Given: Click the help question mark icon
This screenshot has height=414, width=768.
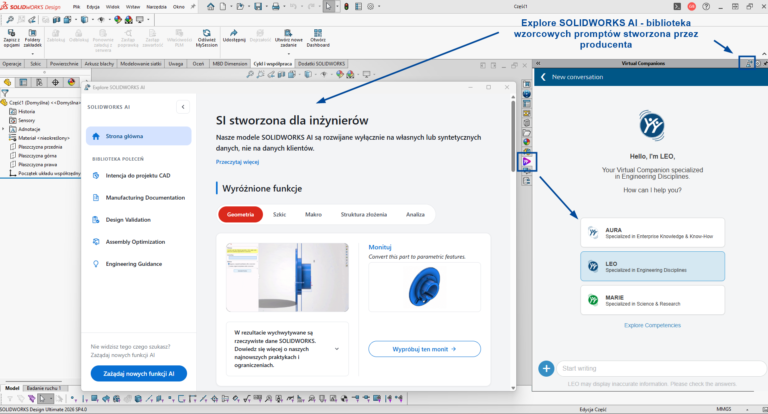Looking at the screenshot, I should tap(706, 6).
